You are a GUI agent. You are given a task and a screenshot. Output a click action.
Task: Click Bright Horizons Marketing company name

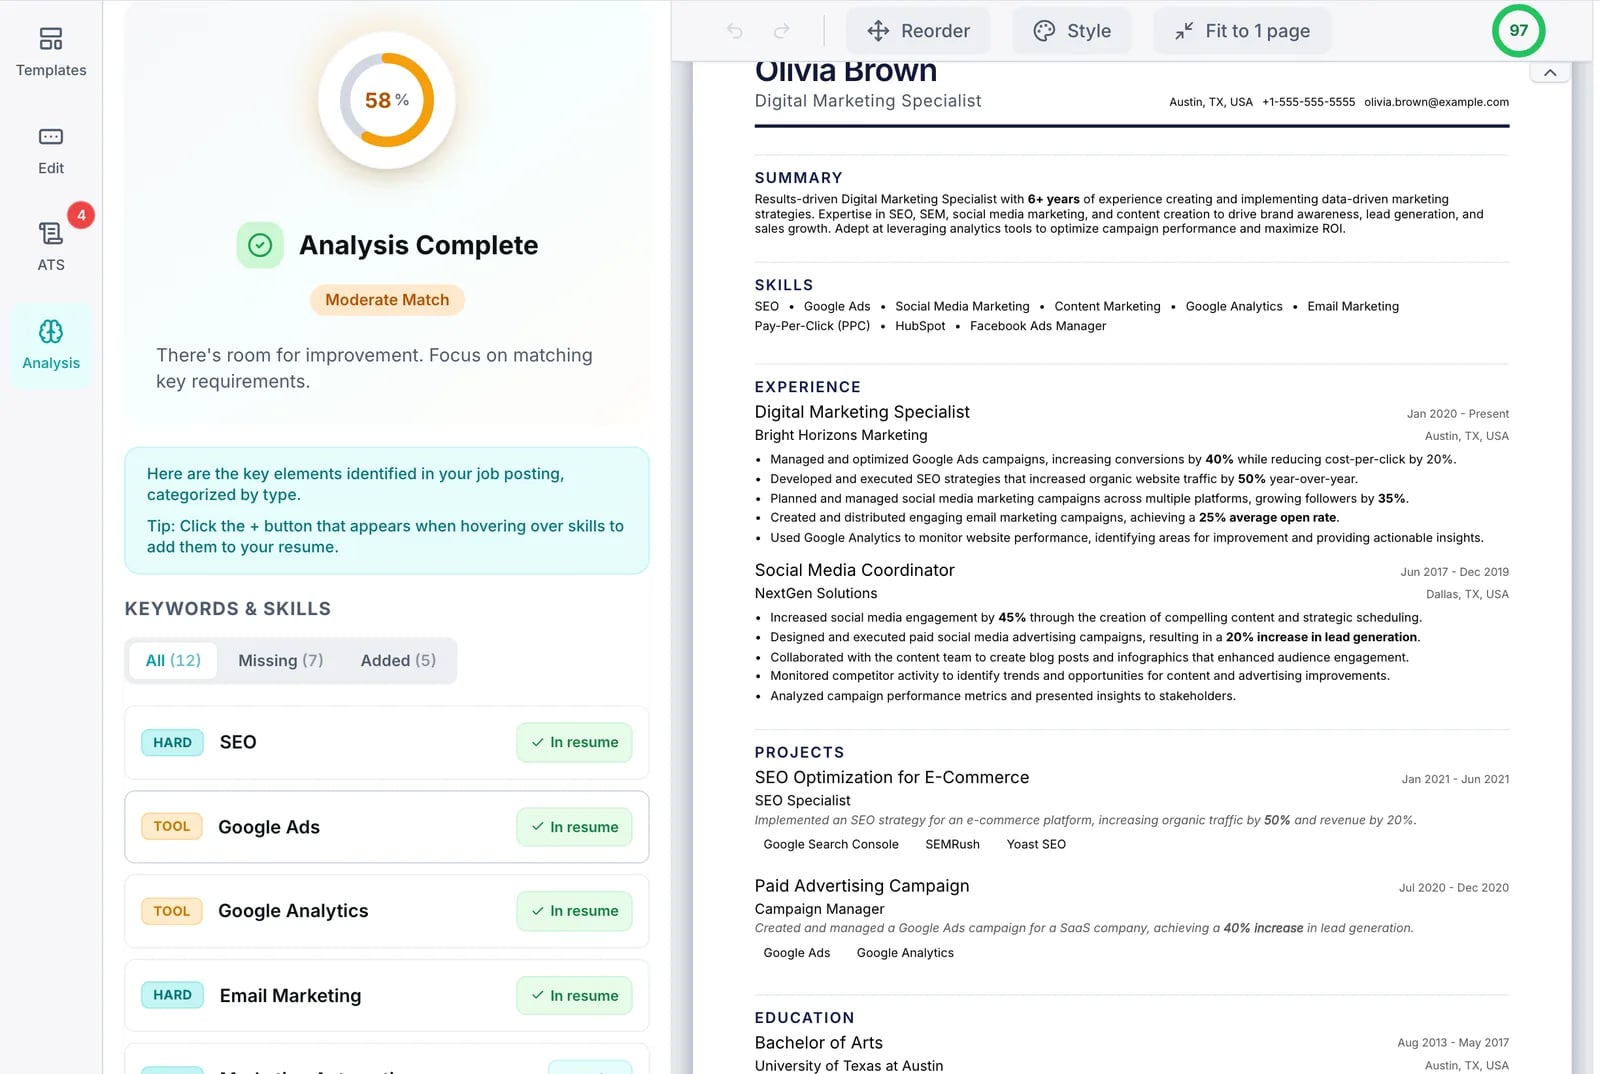(x=840, y=435)
